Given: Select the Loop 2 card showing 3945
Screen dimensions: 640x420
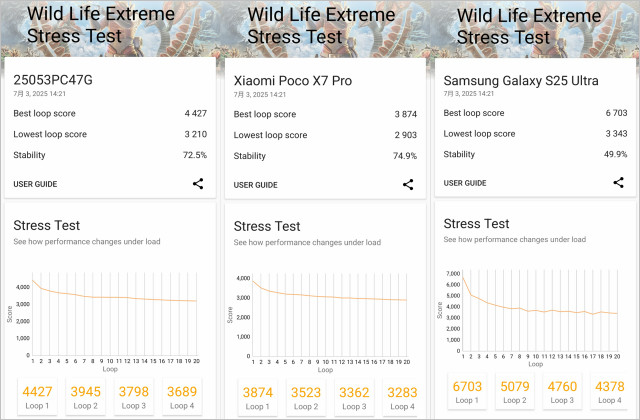Looking at the screenshot, I should (87, 397).
